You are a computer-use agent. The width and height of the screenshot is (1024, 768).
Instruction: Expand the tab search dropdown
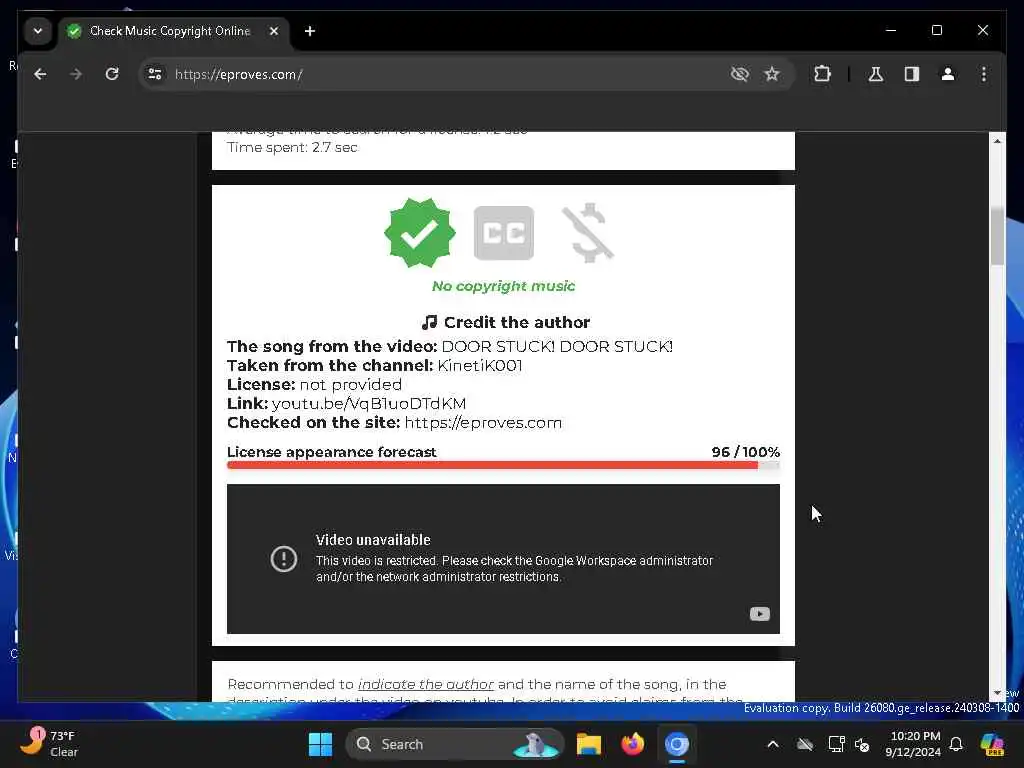(38, 31)
